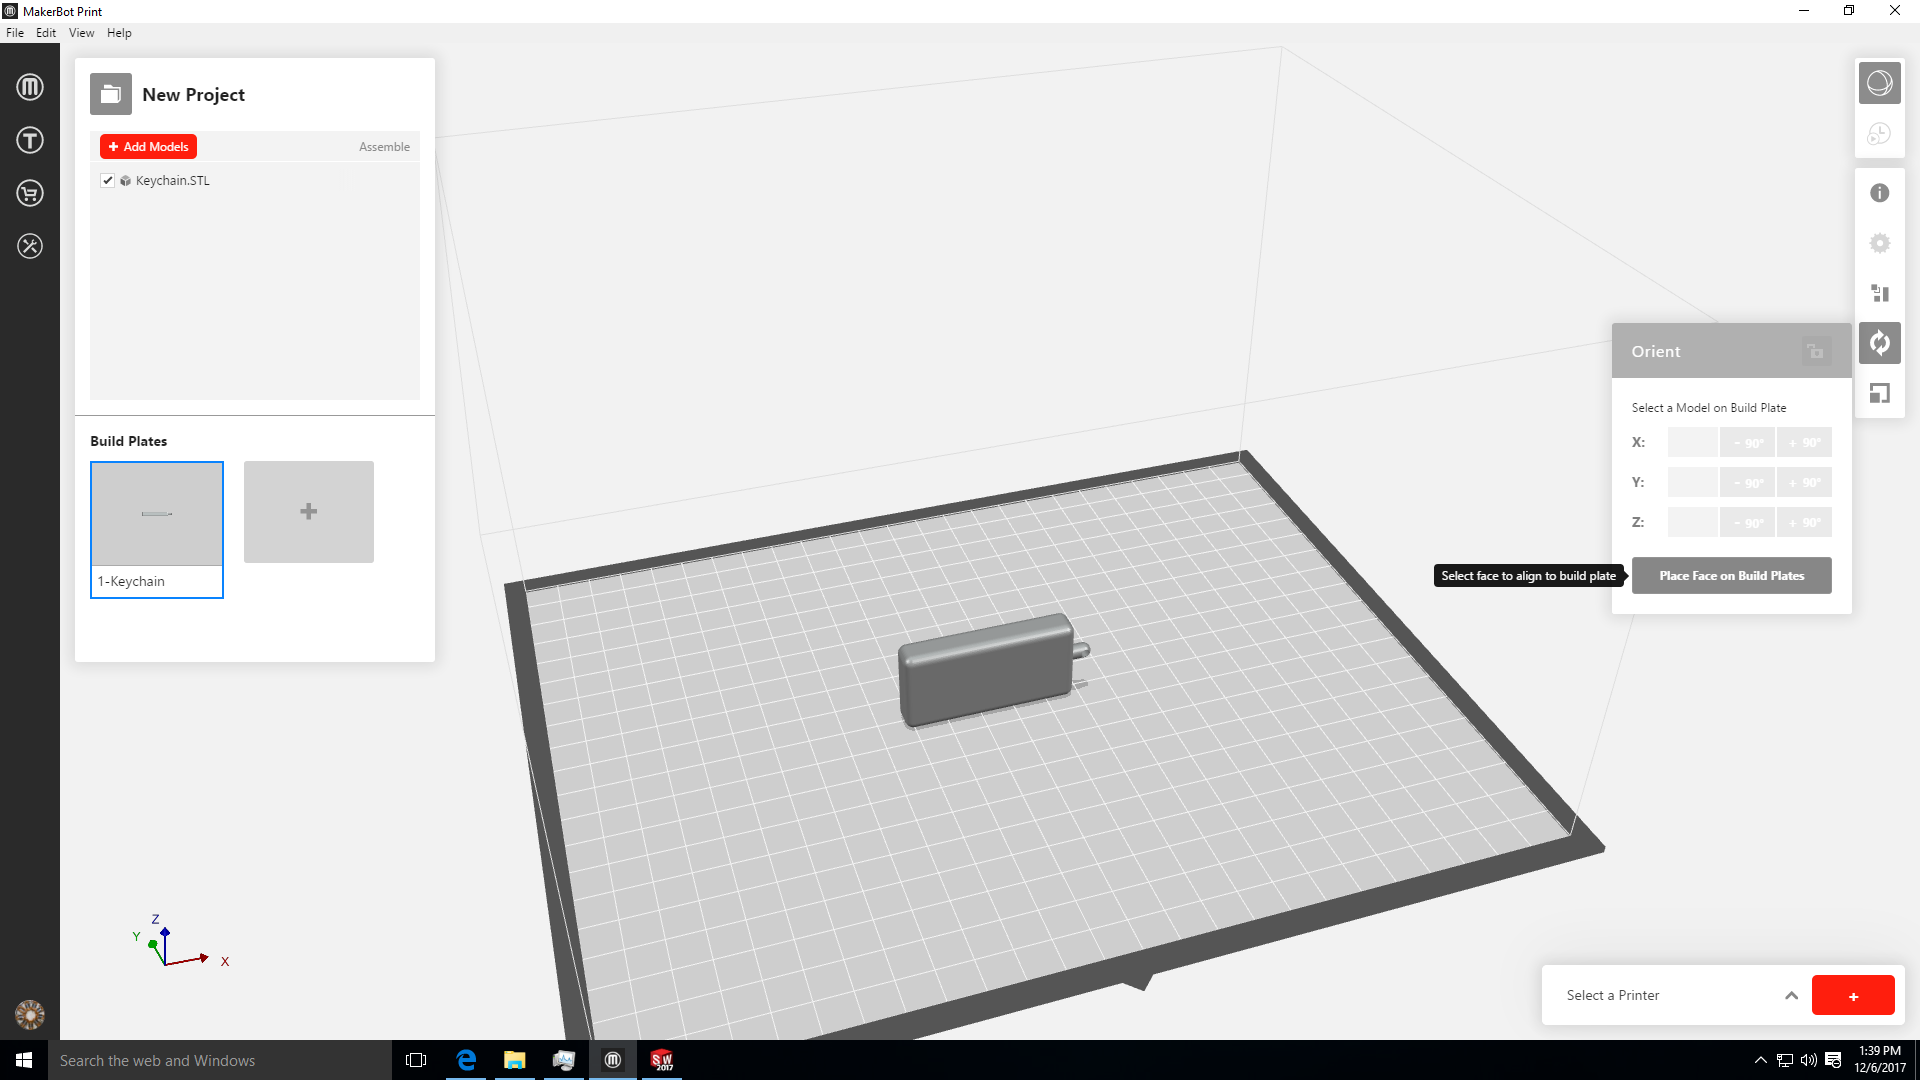The height and width of the screenshot is (1080, 1920).
Task: Open SolidWorks 2017 from the taskbar
Action: point(662,1060)
